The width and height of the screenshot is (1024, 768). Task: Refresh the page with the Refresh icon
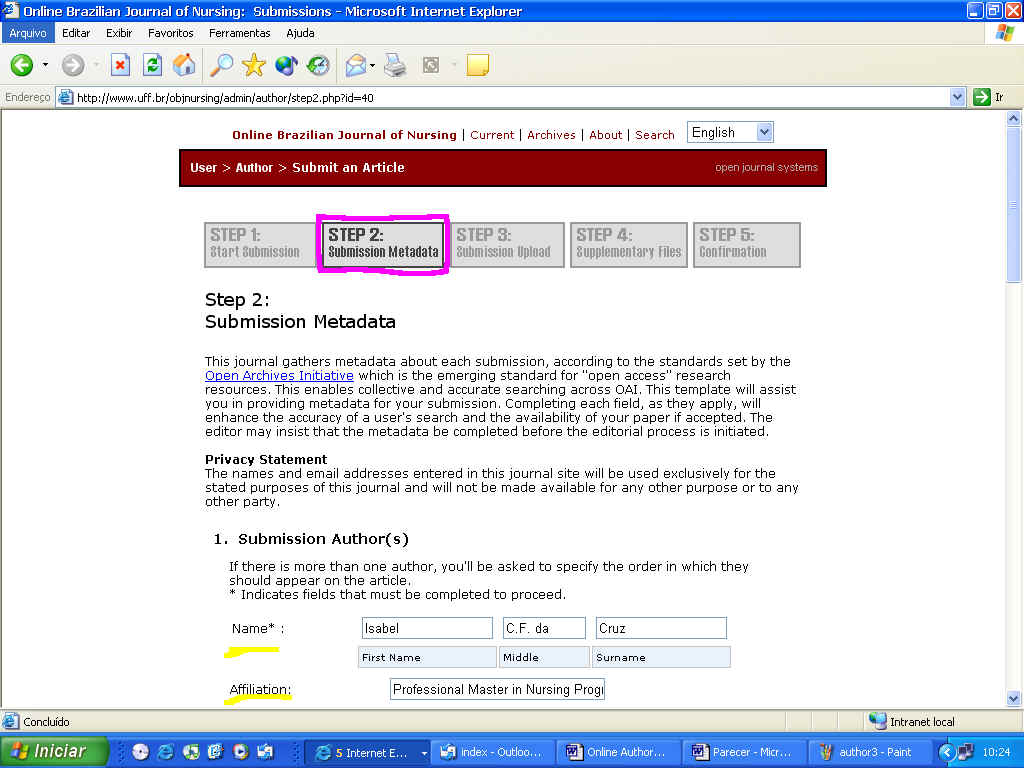(152, 66)
